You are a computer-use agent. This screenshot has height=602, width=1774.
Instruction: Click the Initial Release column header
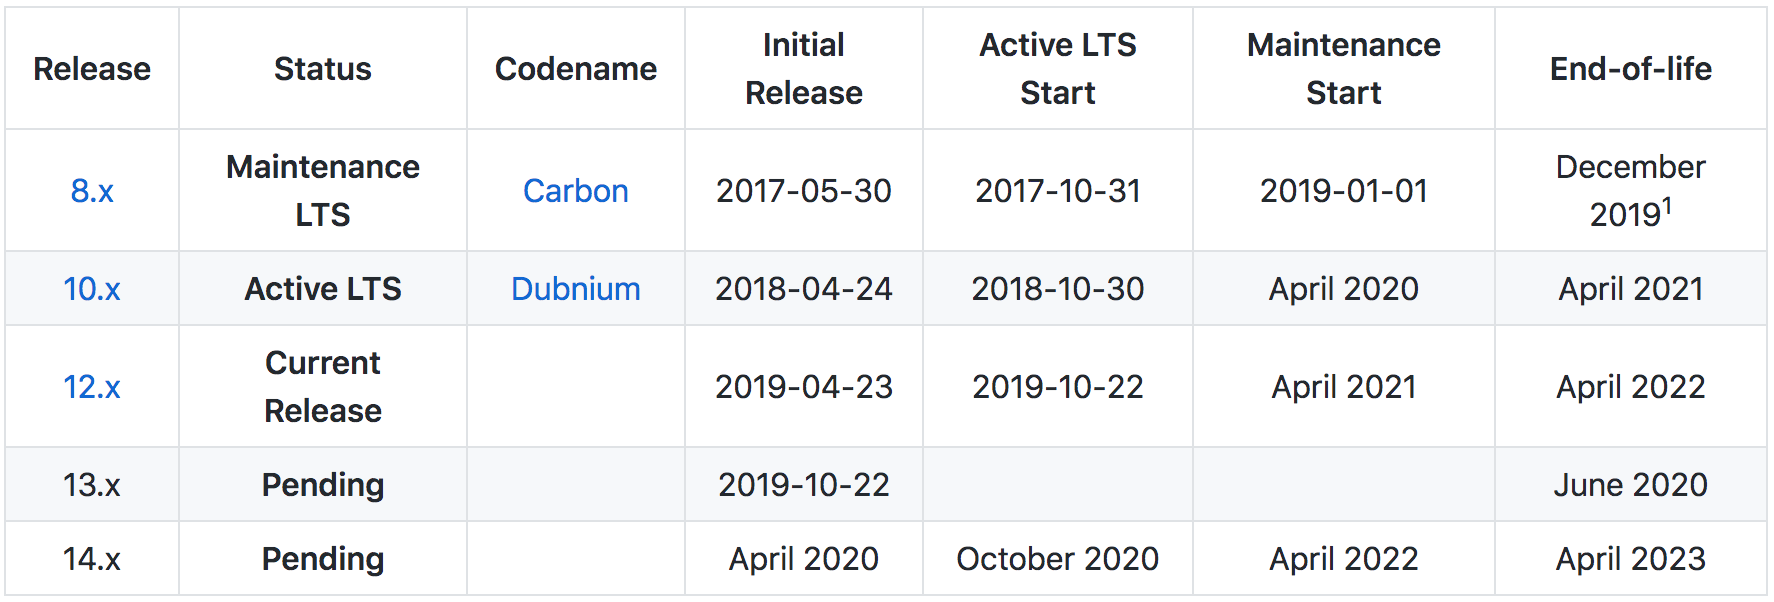804,69
